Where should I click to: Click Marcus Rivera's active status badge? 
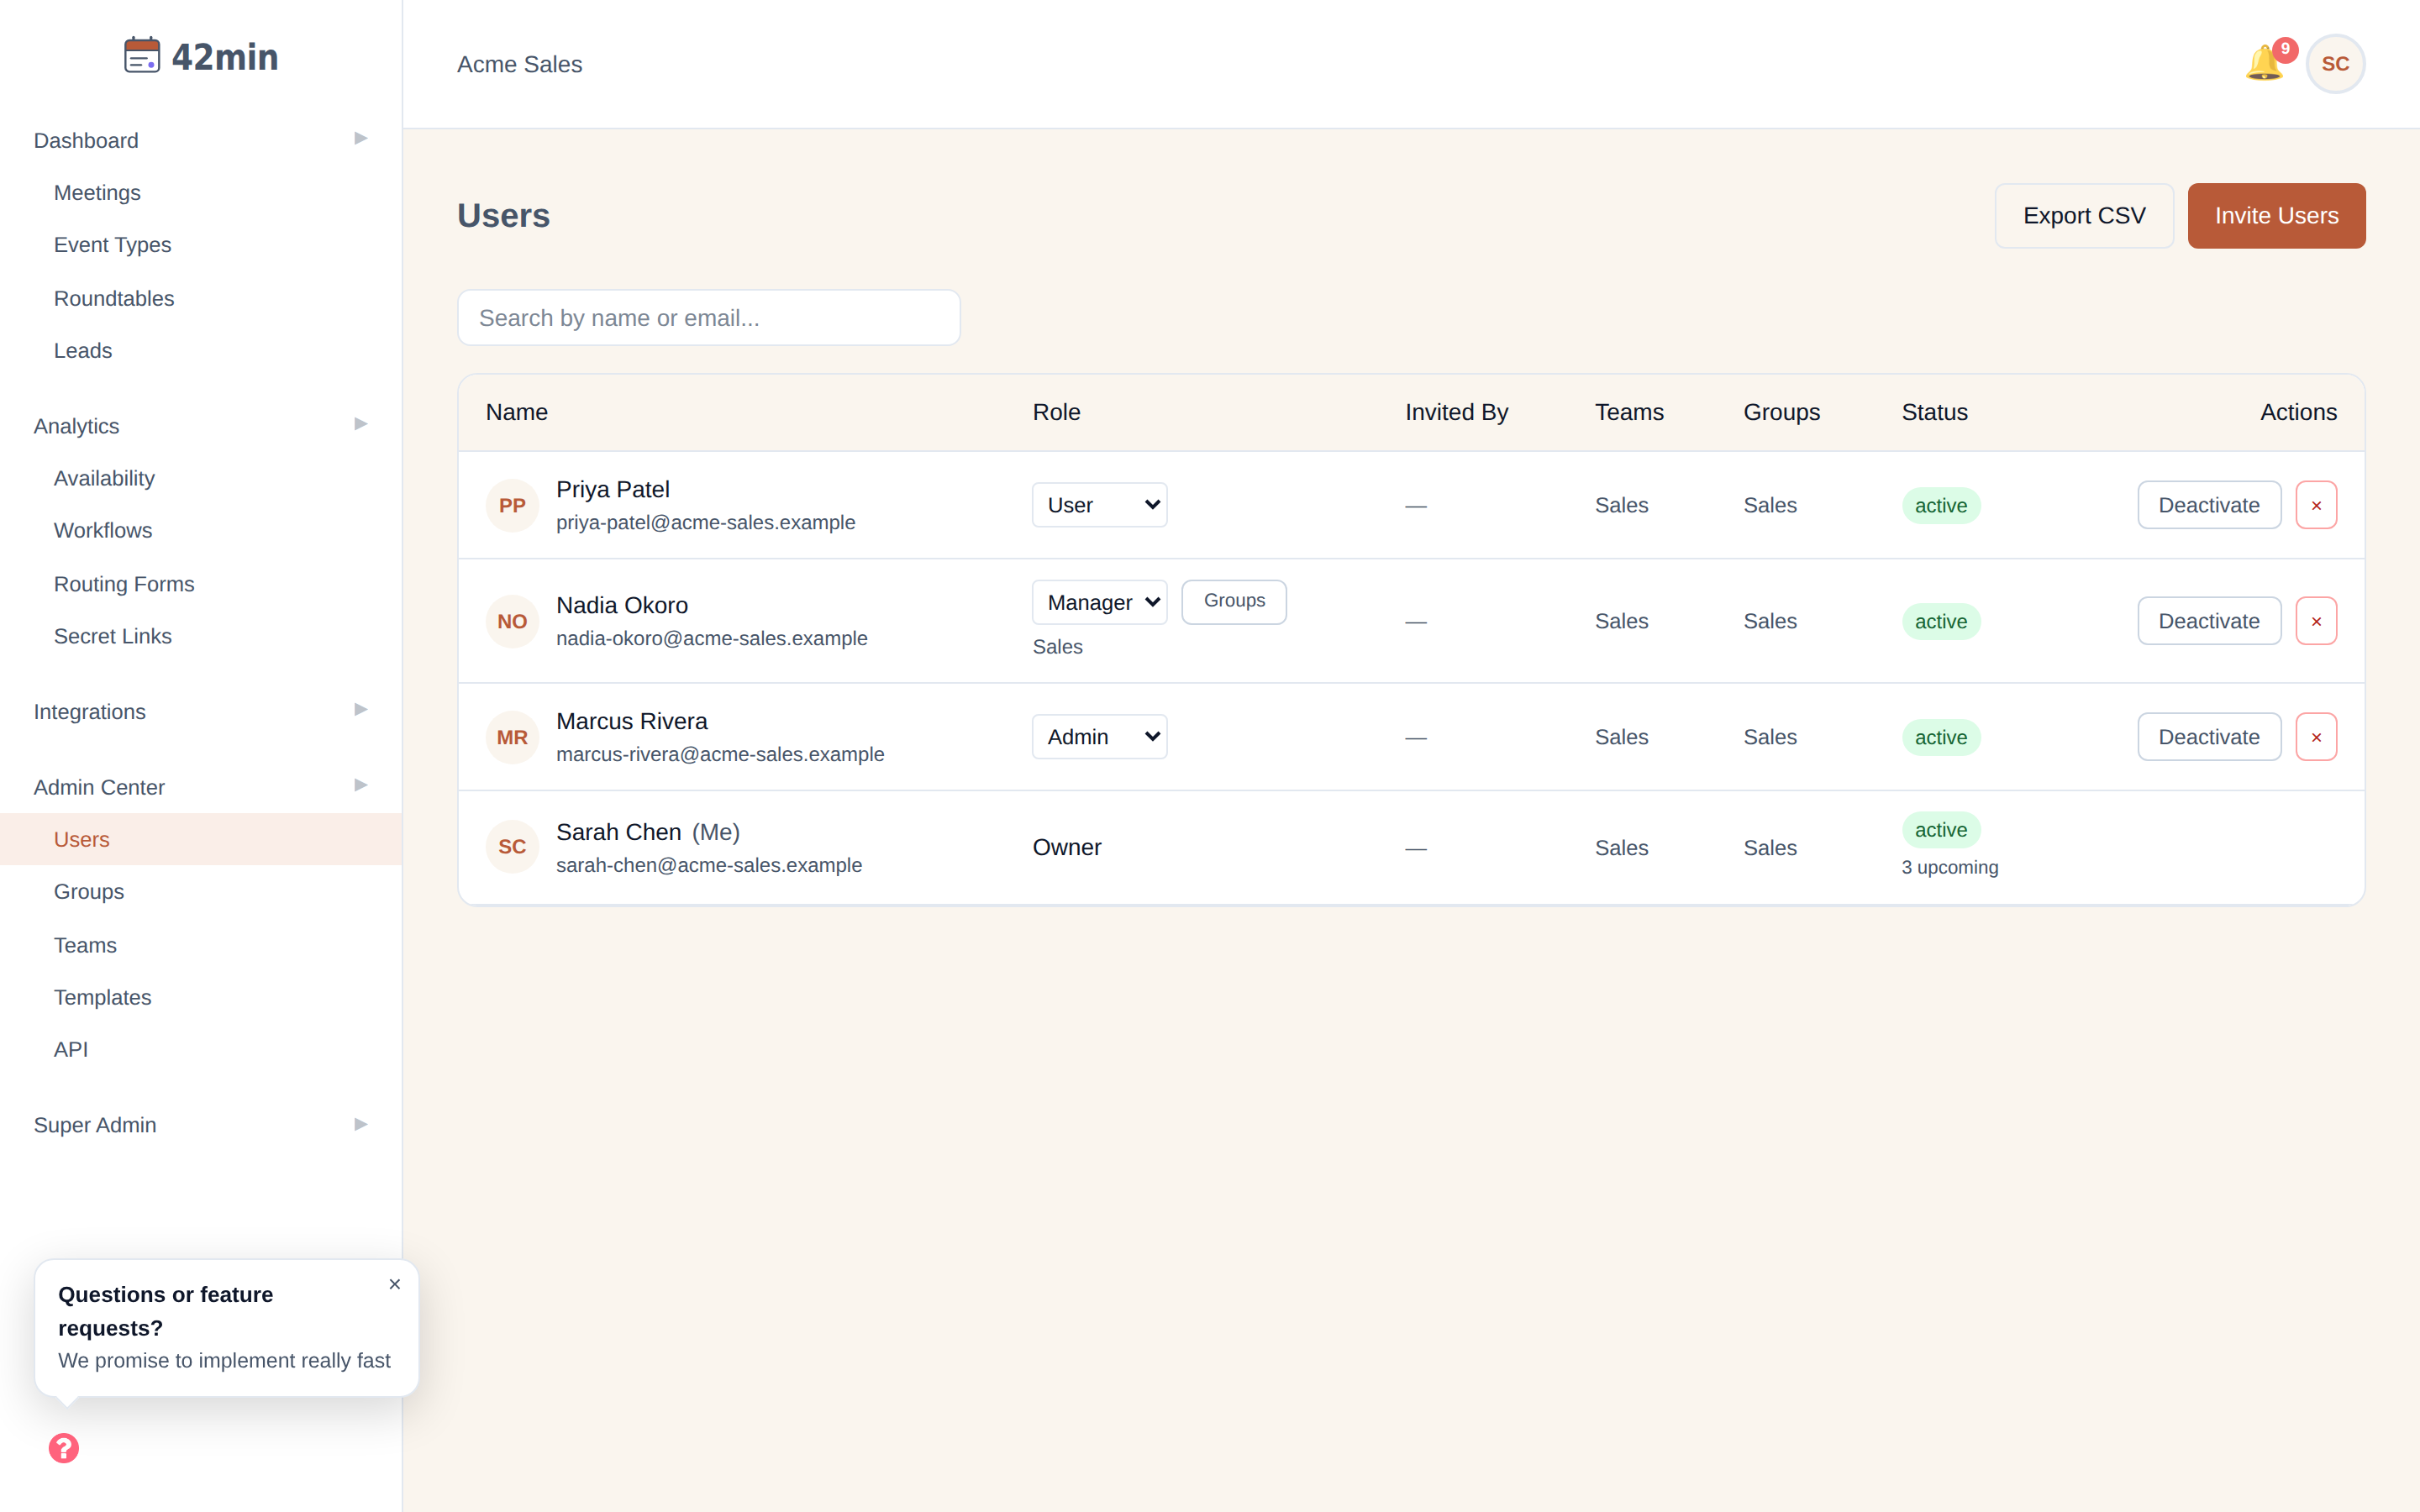coord(1941,738)
